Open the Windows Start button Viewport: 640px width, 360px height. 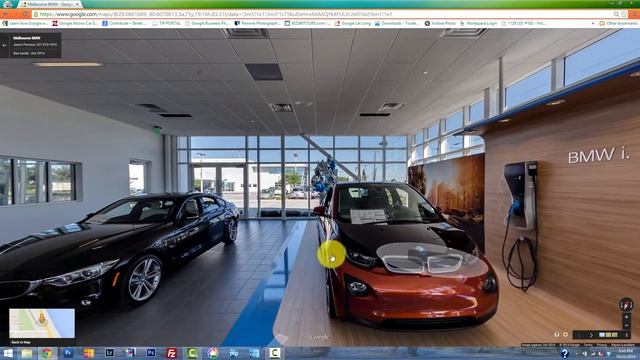pyautogui.click(x=7, y=353)
